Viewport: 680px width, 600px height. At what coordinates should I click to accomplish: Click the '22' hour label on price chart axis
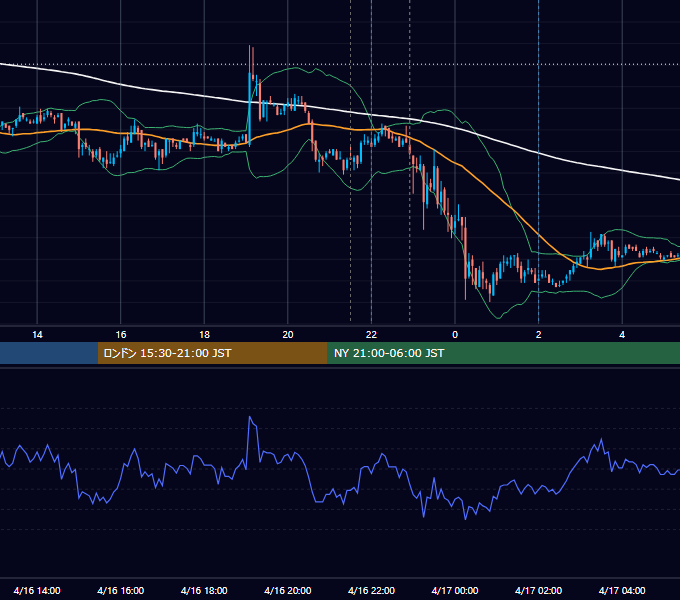371,335
